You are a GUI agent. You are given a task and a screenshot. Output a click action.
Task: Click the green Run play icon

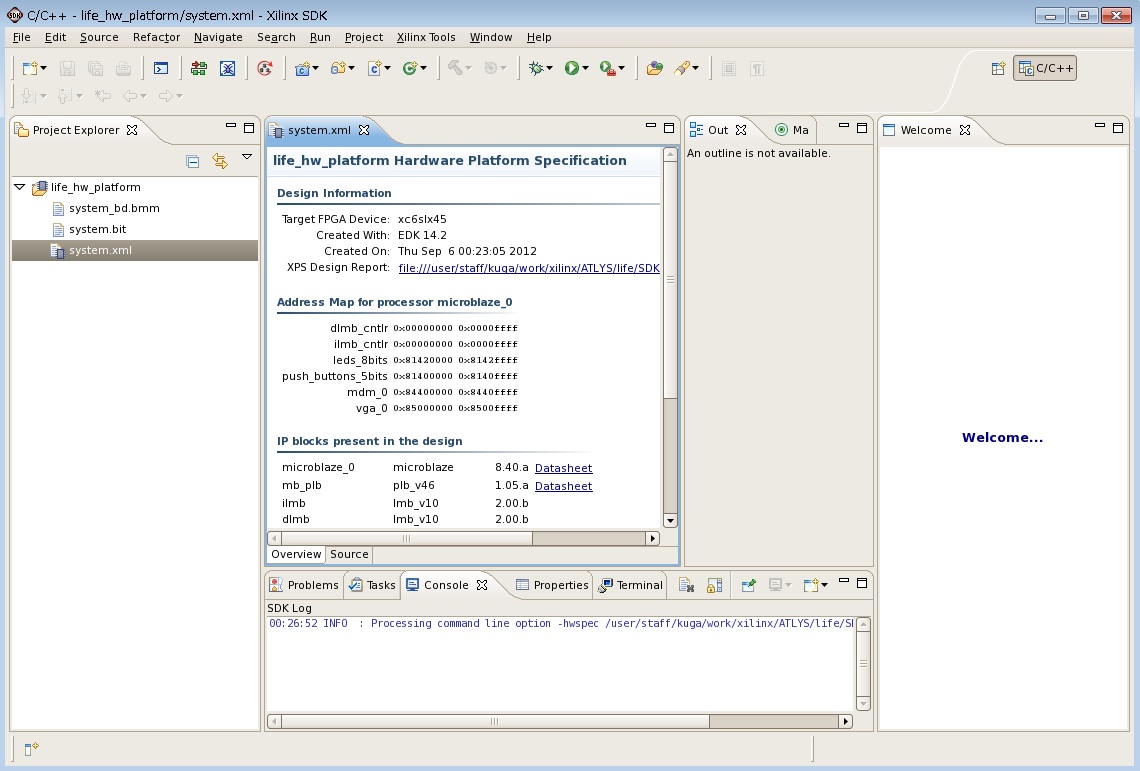tap(572, 68)
